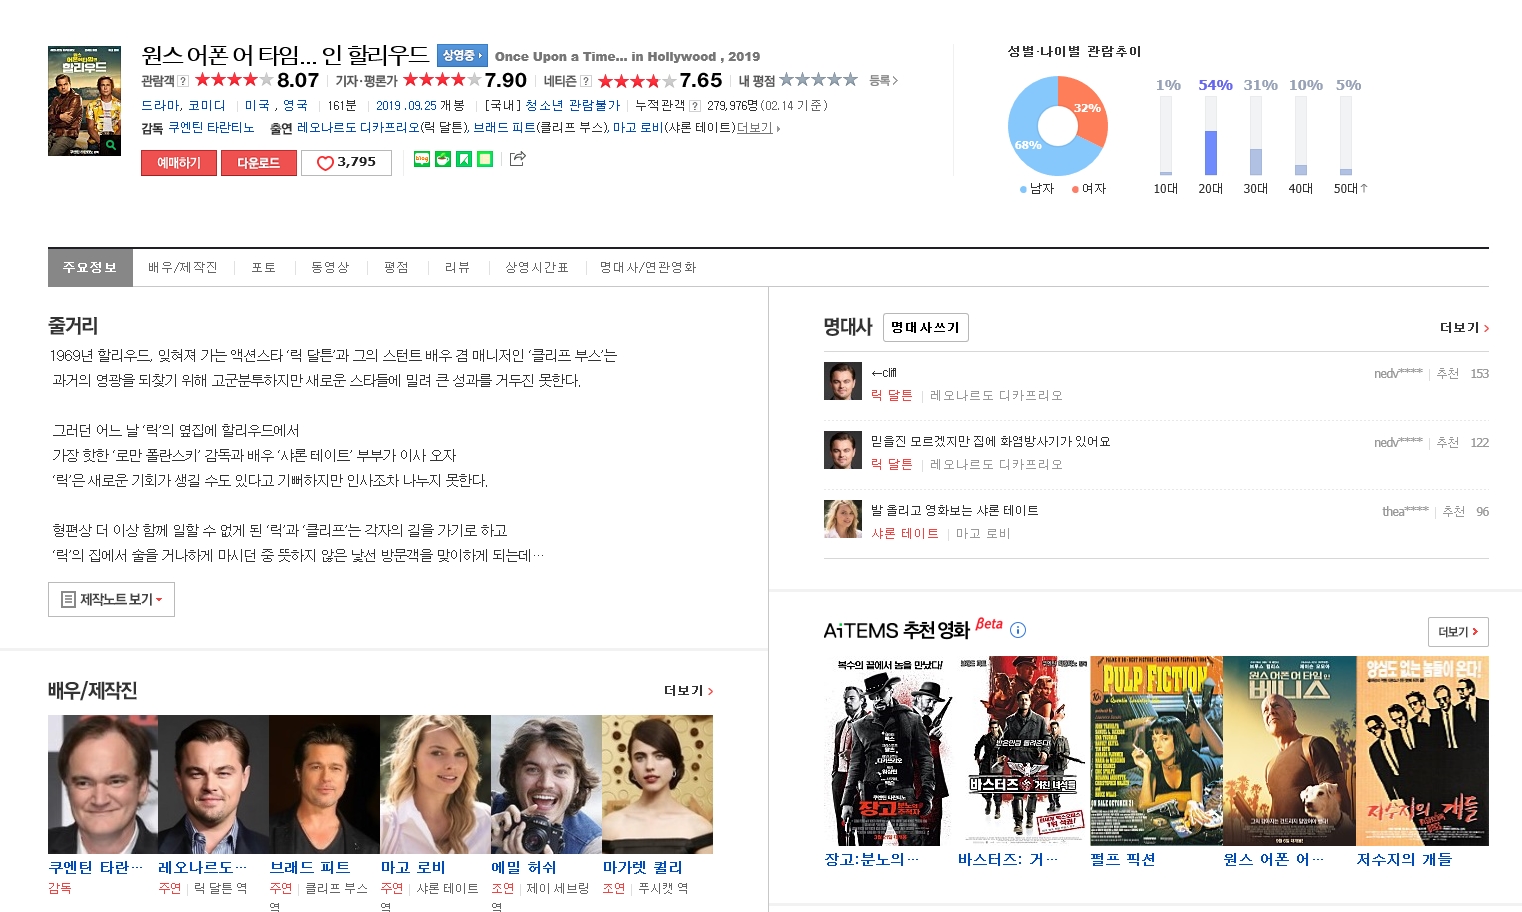Open the share arrow icon
This screenshot has height=912, width=1522.
point(517,159)
